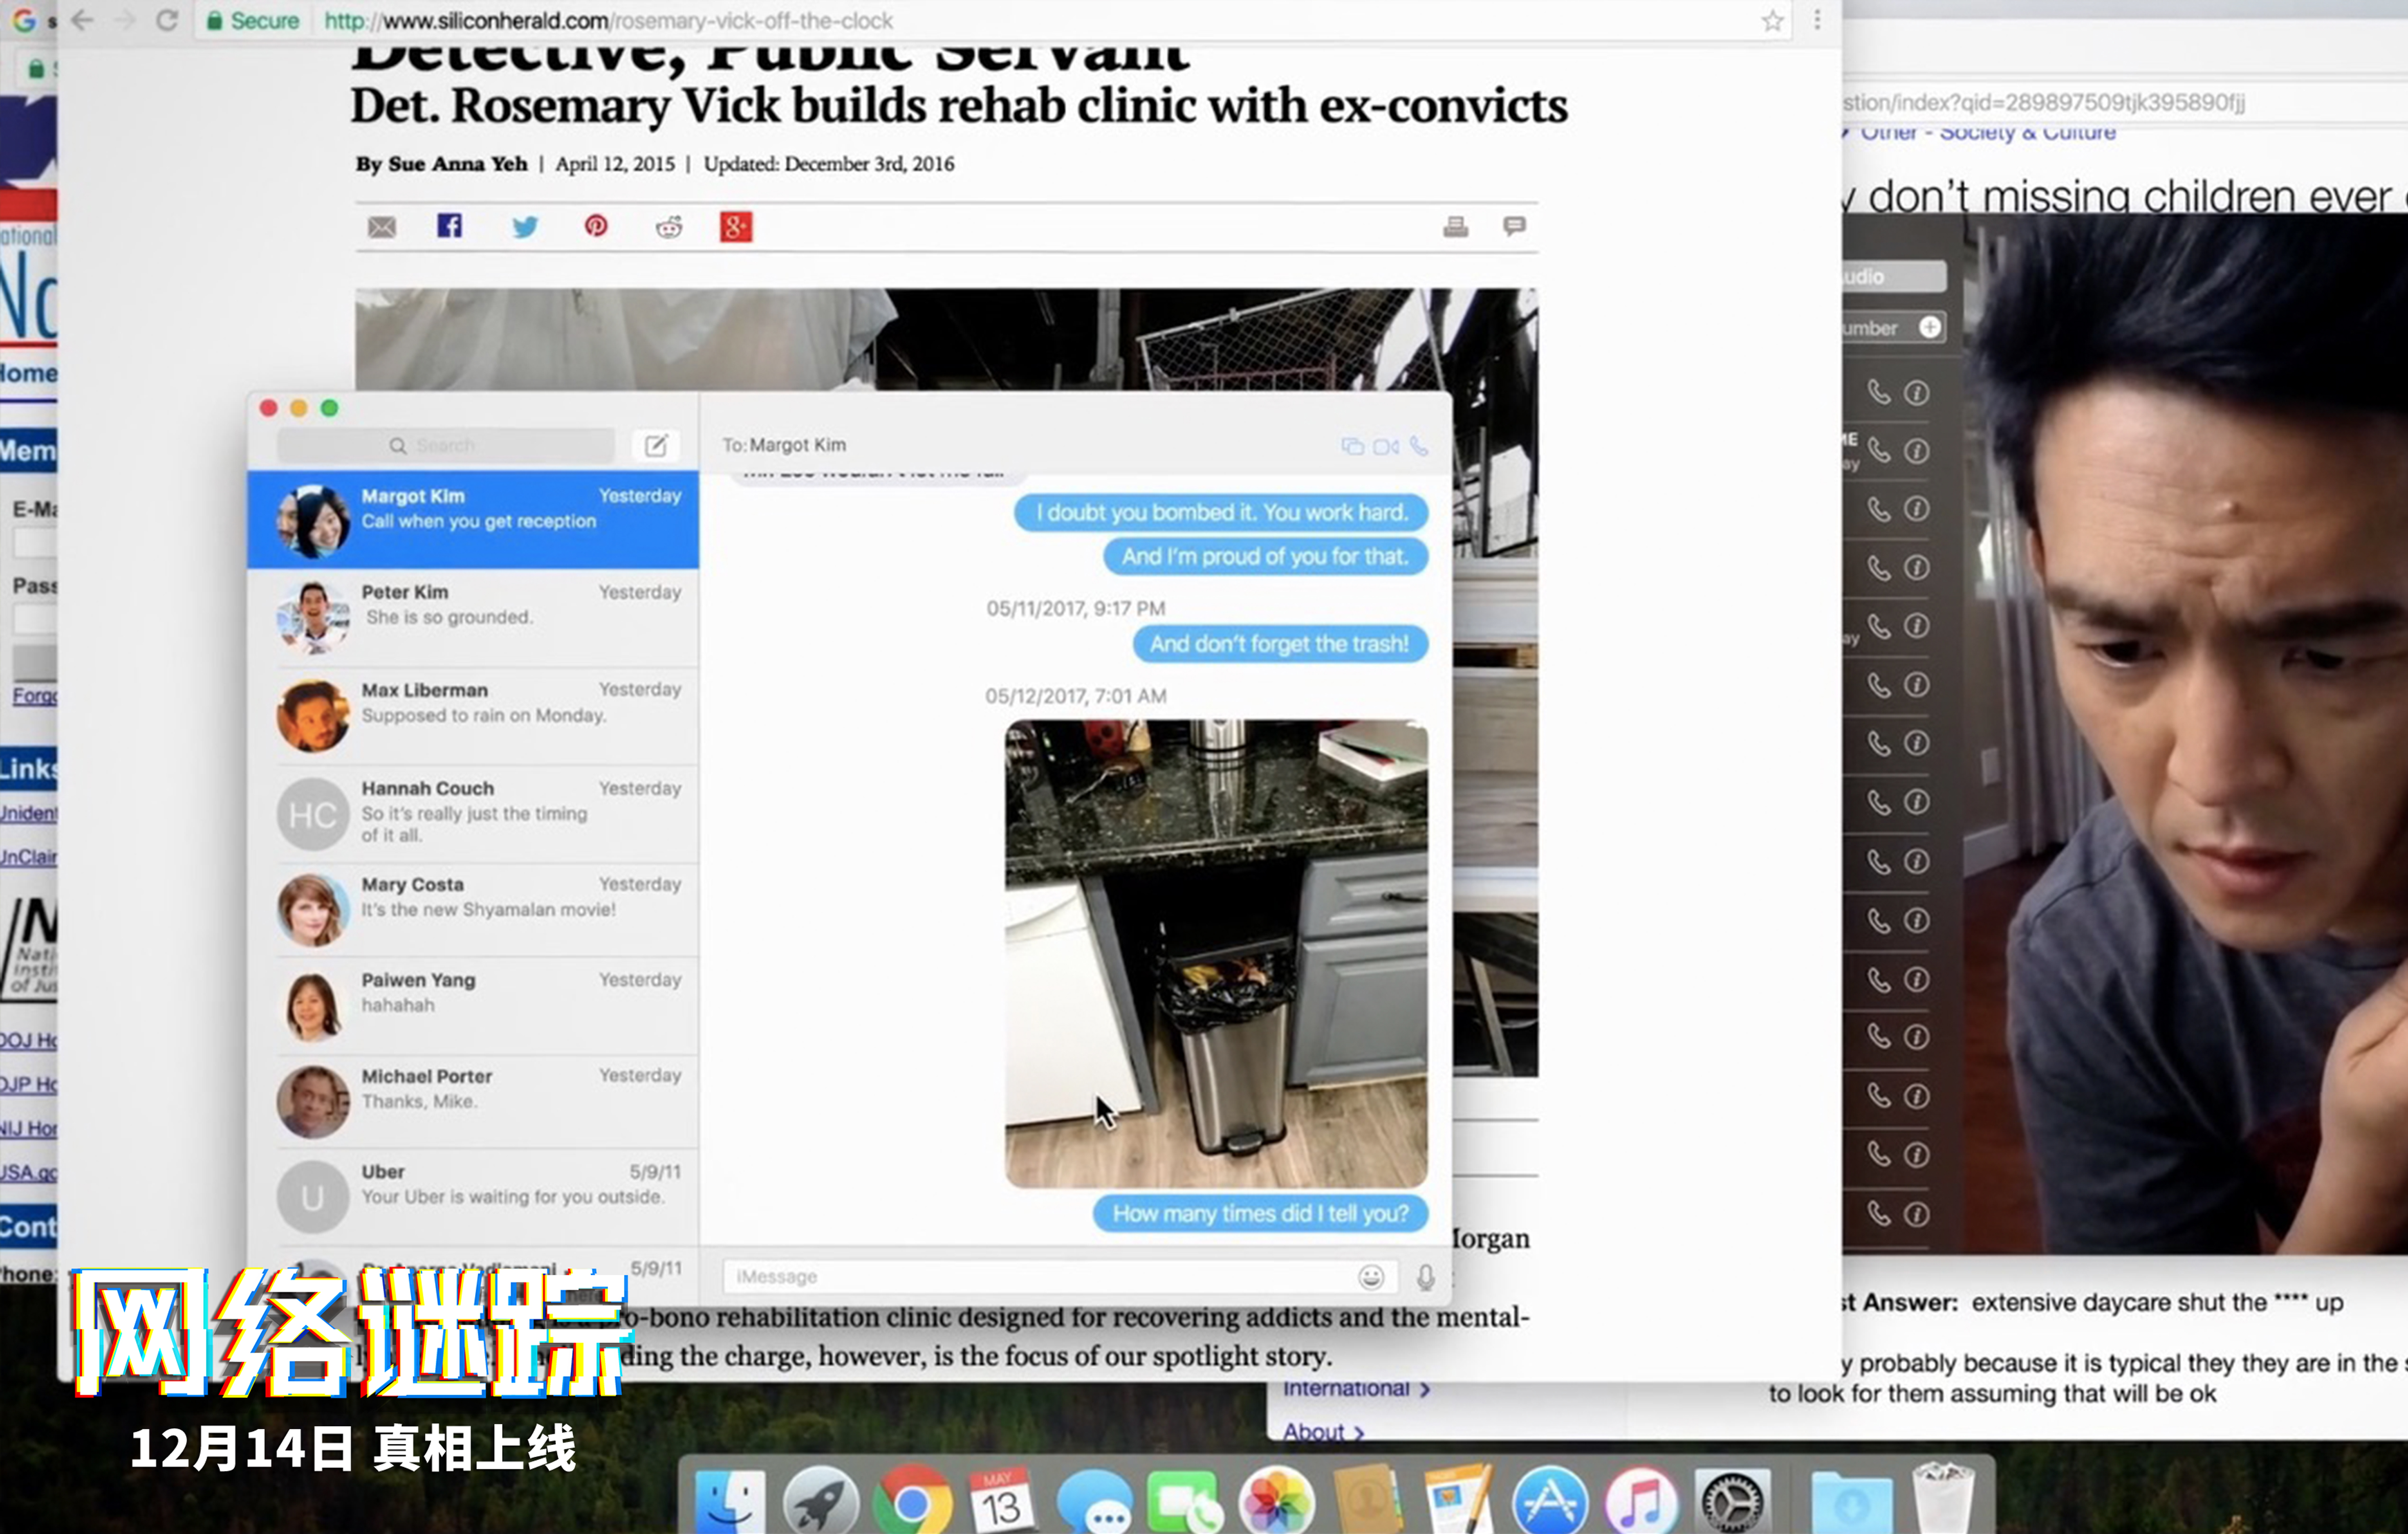This screenshot has width=2408, height=1534.
Task: Open the emoji picker in Messages
Action: coord(1371,1277)
